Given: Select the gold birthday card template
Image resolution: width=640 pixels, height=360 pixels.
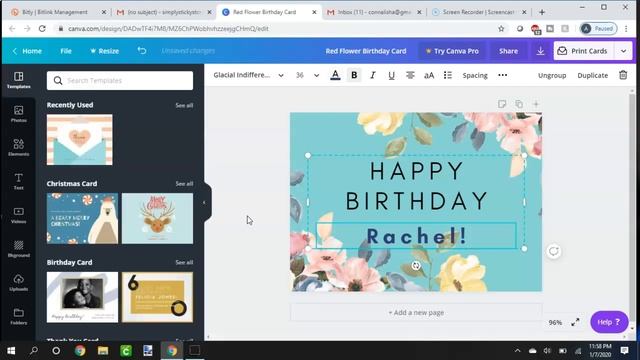Looking at the screenshot, I should point(158,297).
